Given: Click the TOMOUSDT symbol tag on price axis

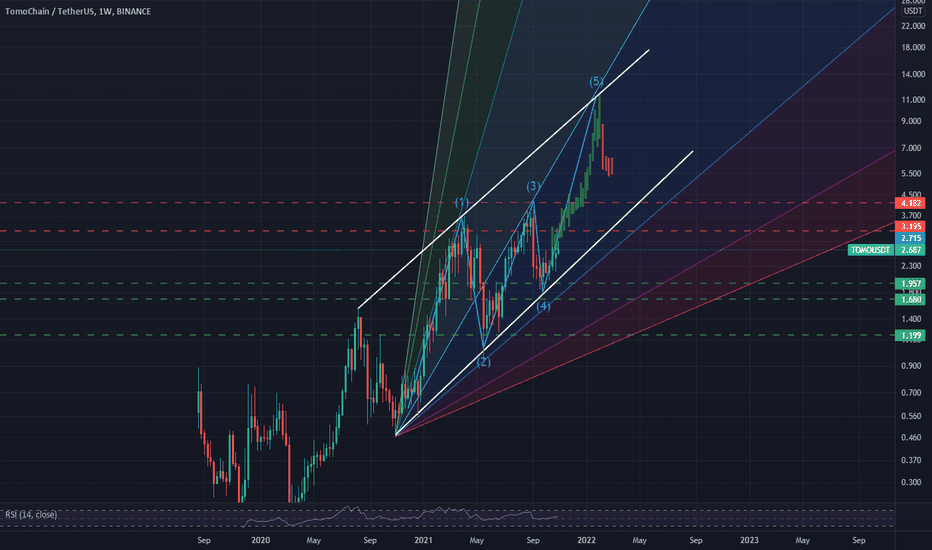Looking at the screenshot, I should pos(871,250).
